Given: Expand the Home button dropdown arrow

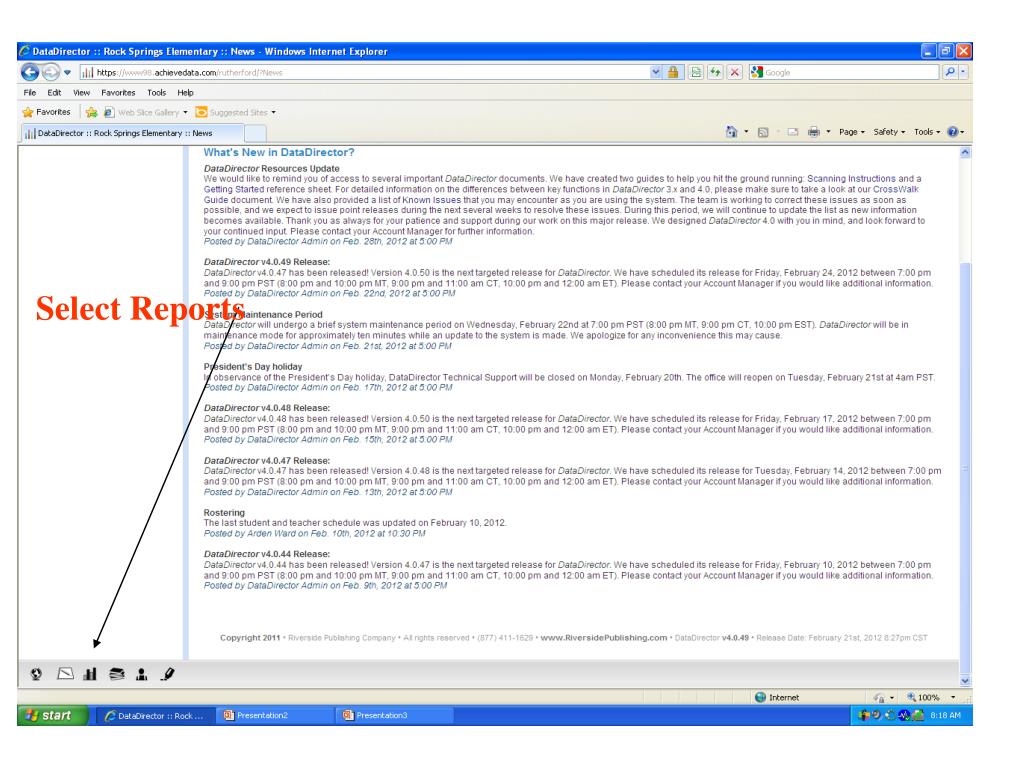Looking at the screenshot, I should coord(746,132).
